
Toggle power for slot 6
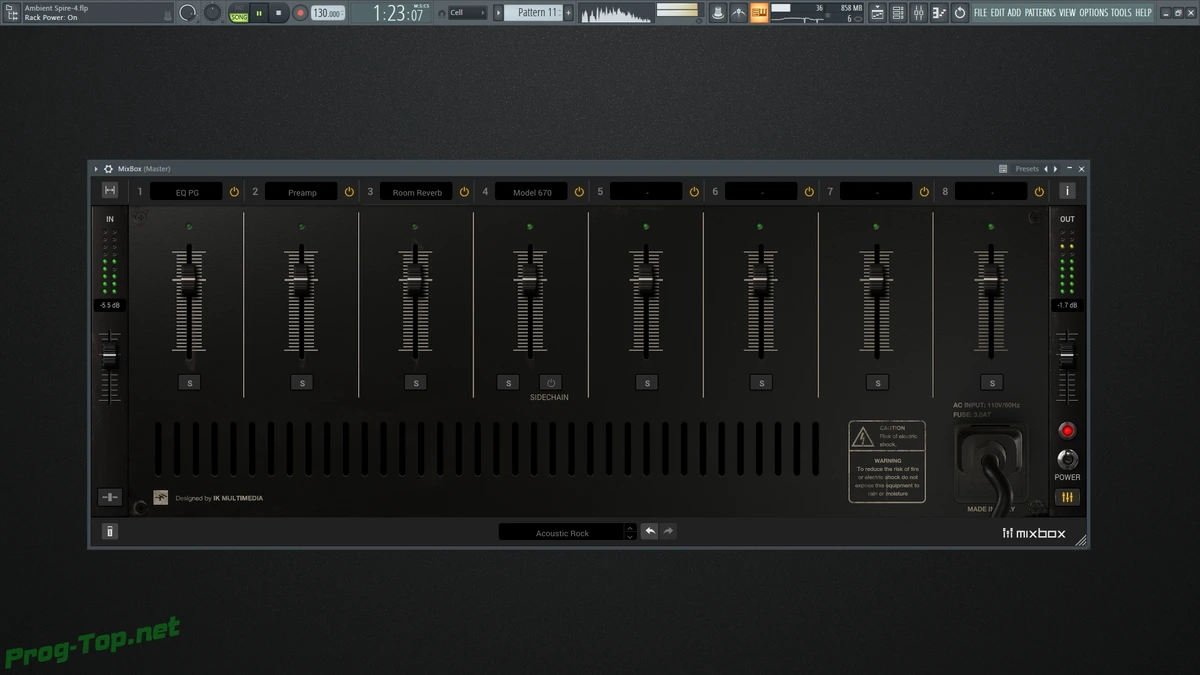click(x=809, y=191)
